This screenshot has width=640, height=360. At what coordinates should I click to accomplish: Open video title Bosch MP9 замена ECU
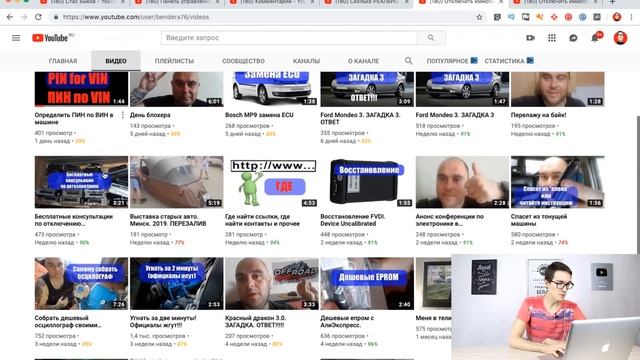[259, 115]
